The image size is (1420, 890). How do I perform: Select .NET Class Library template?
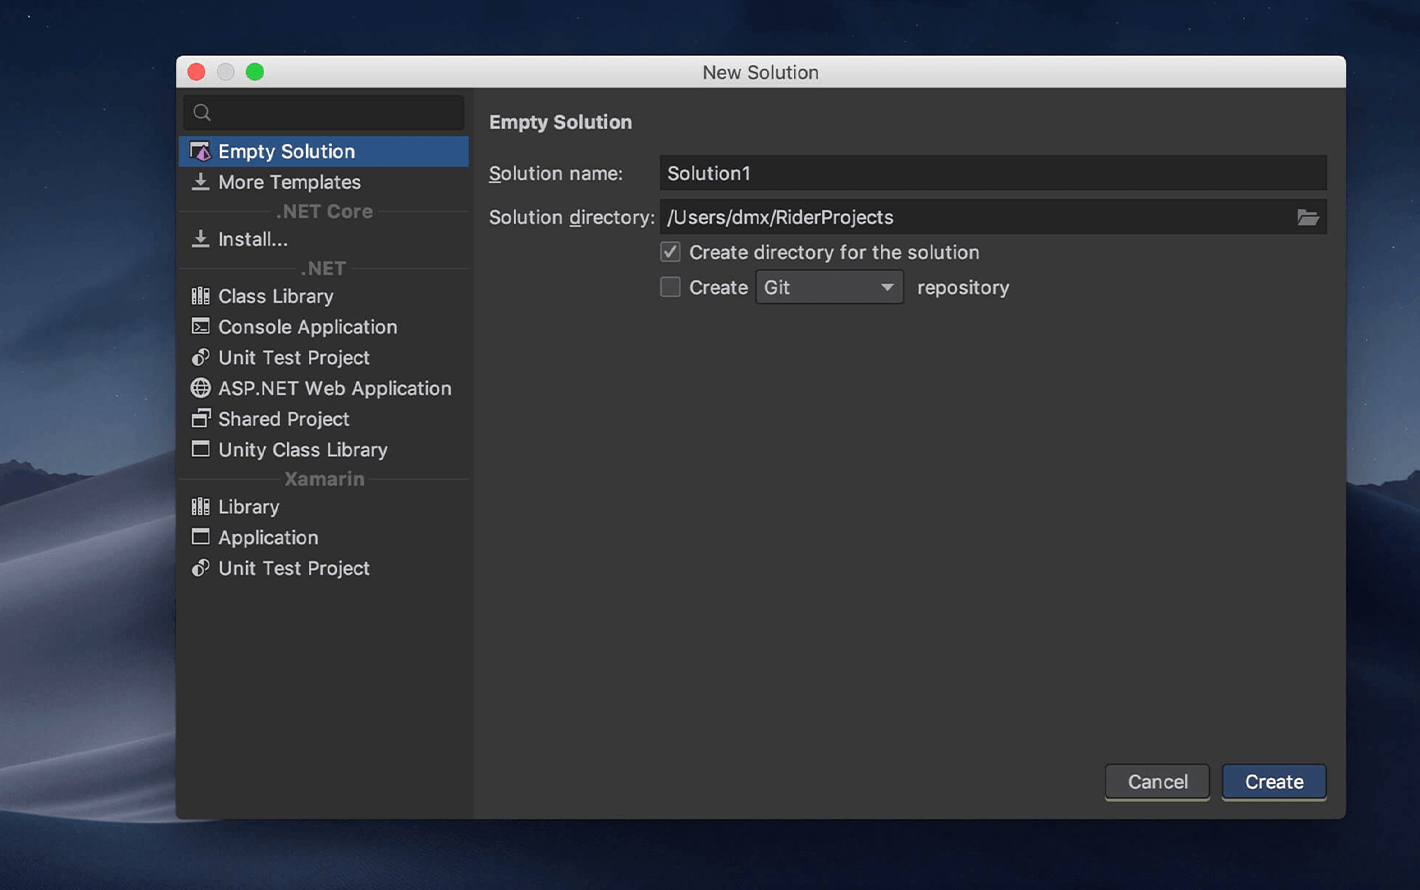pyautogui.click(x=275, y=296)
